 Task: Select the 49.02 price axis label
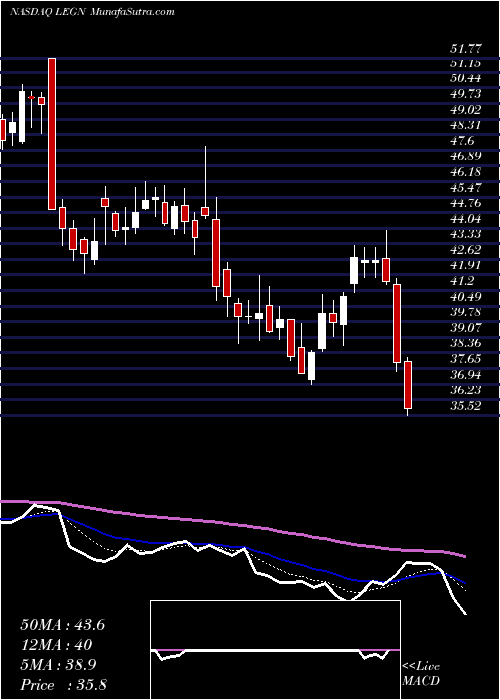464,110
